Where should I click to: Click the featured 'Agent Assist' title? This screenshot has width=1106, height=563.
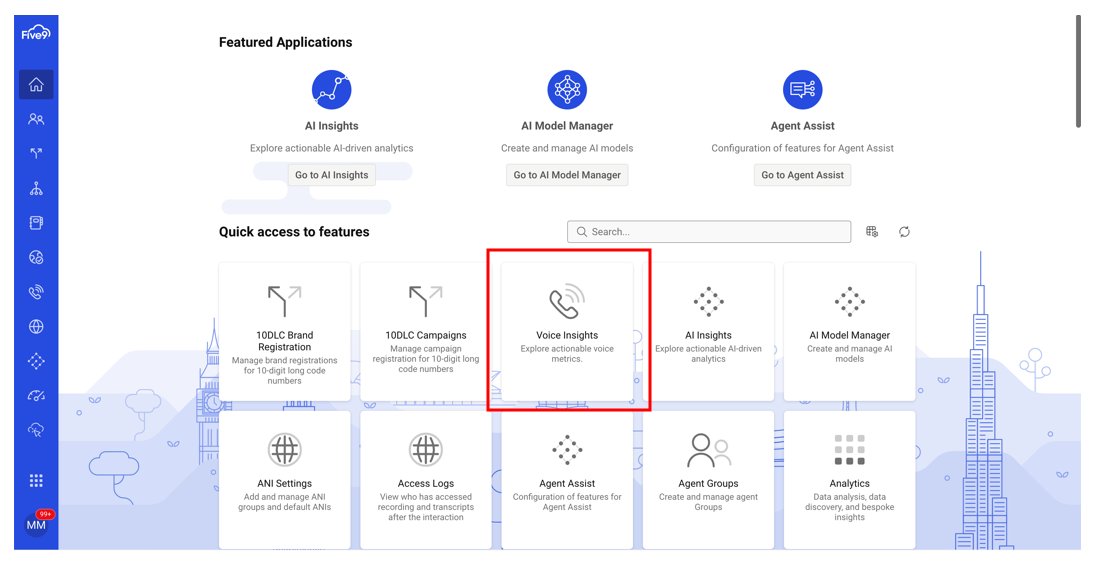coord(803,126)
